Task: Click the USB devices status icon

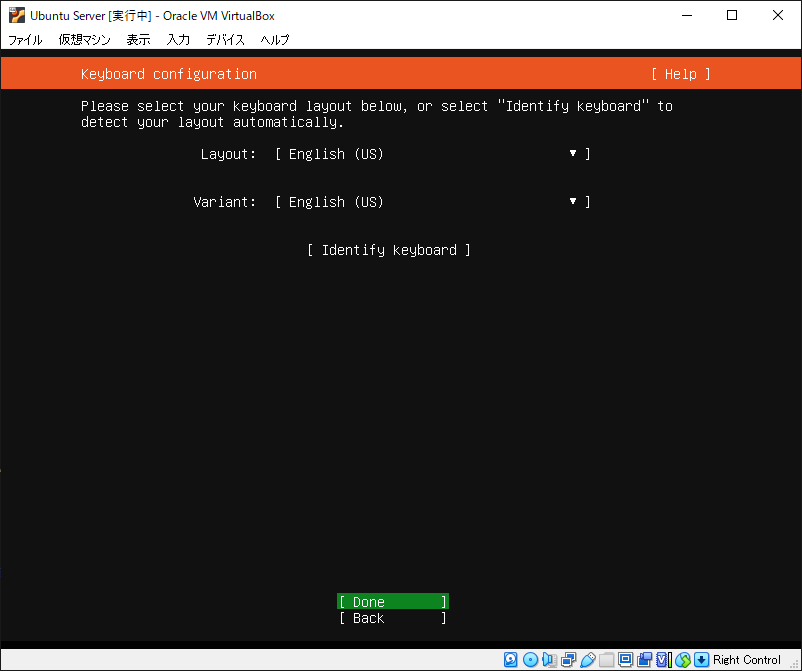Action: click(x=588, y=660)
